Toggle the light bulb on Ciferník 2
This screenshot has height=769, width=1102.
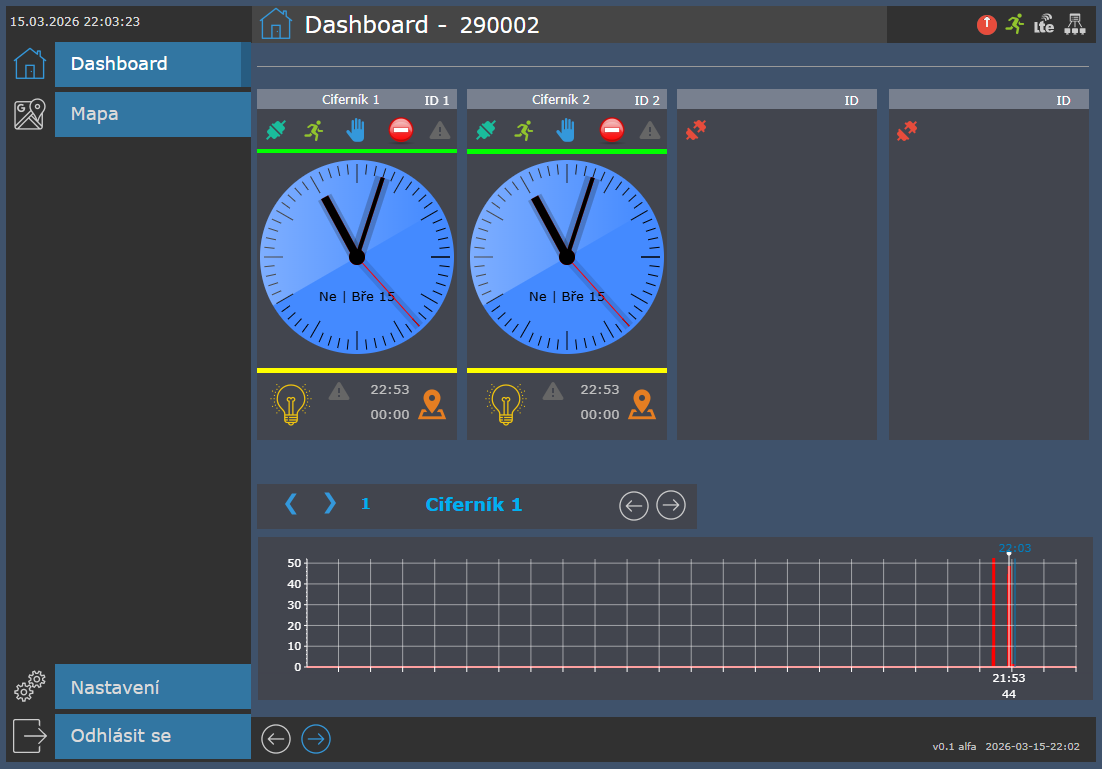click(x=505, y=404)
